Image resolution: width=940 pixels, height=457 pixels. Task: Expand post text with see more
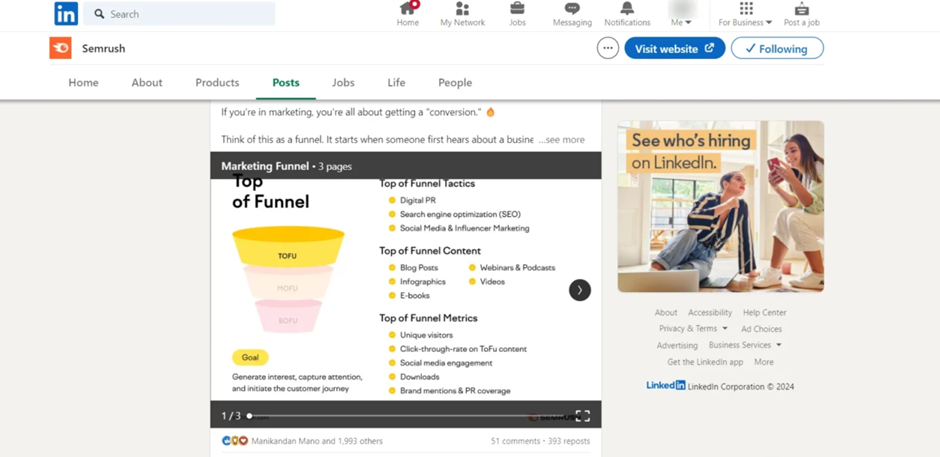pos(561,140)
